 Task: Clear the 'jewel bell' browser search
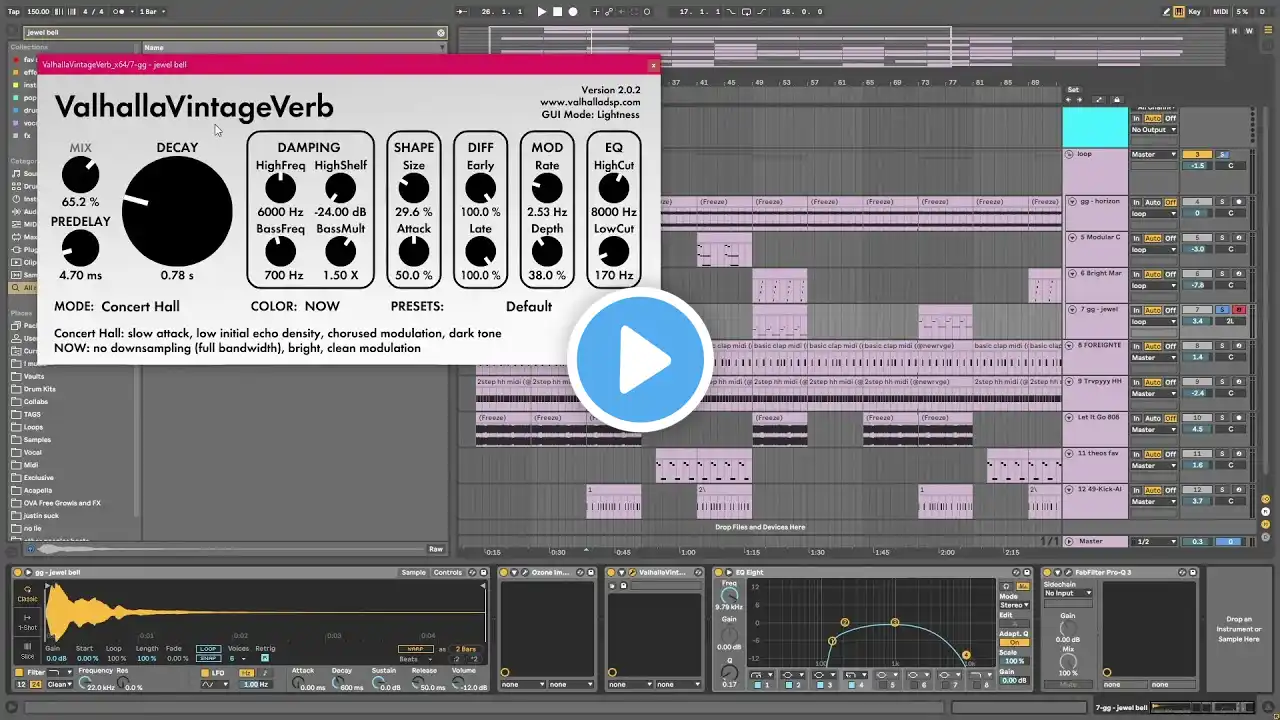click(441, 32)
